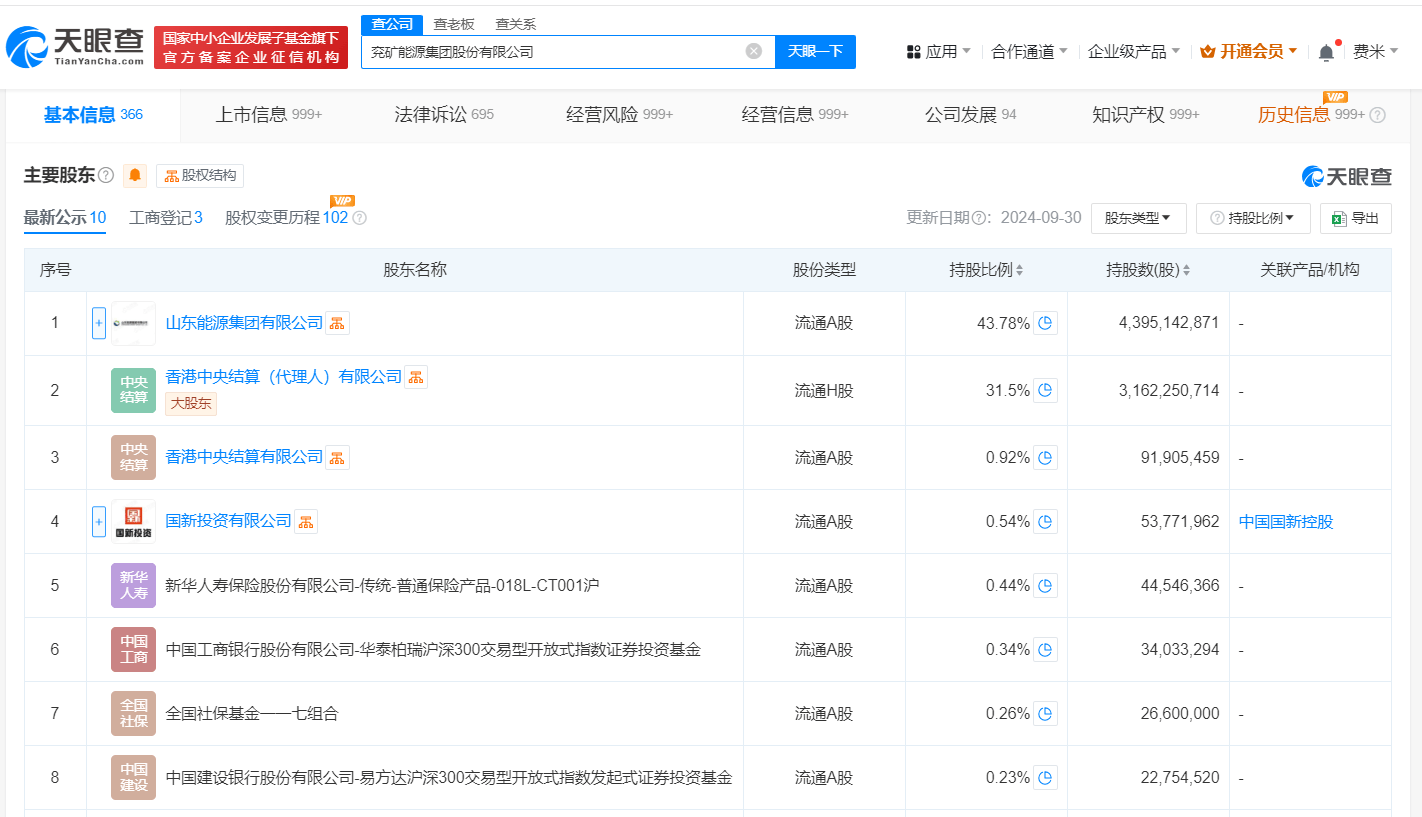Click pie chart icon next to 0.23%
Viewport: 1422px width, 817px height.
pyautogui.click(x=1045, y=777)
